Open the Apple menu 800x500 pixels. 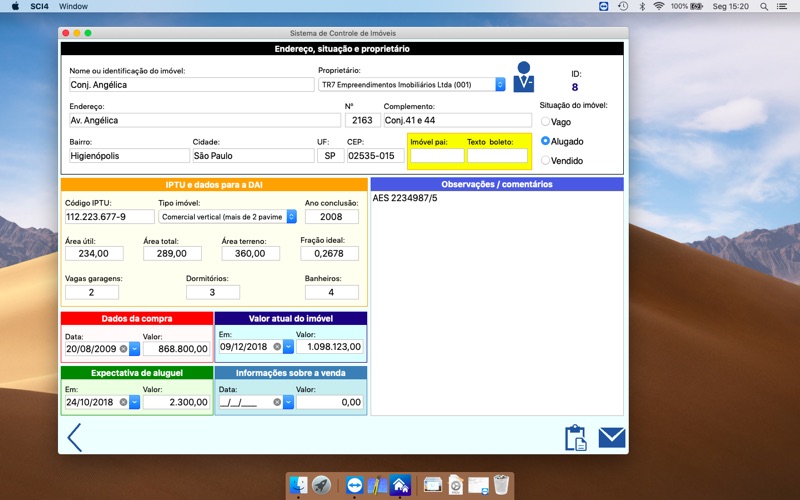coord(15,6)
